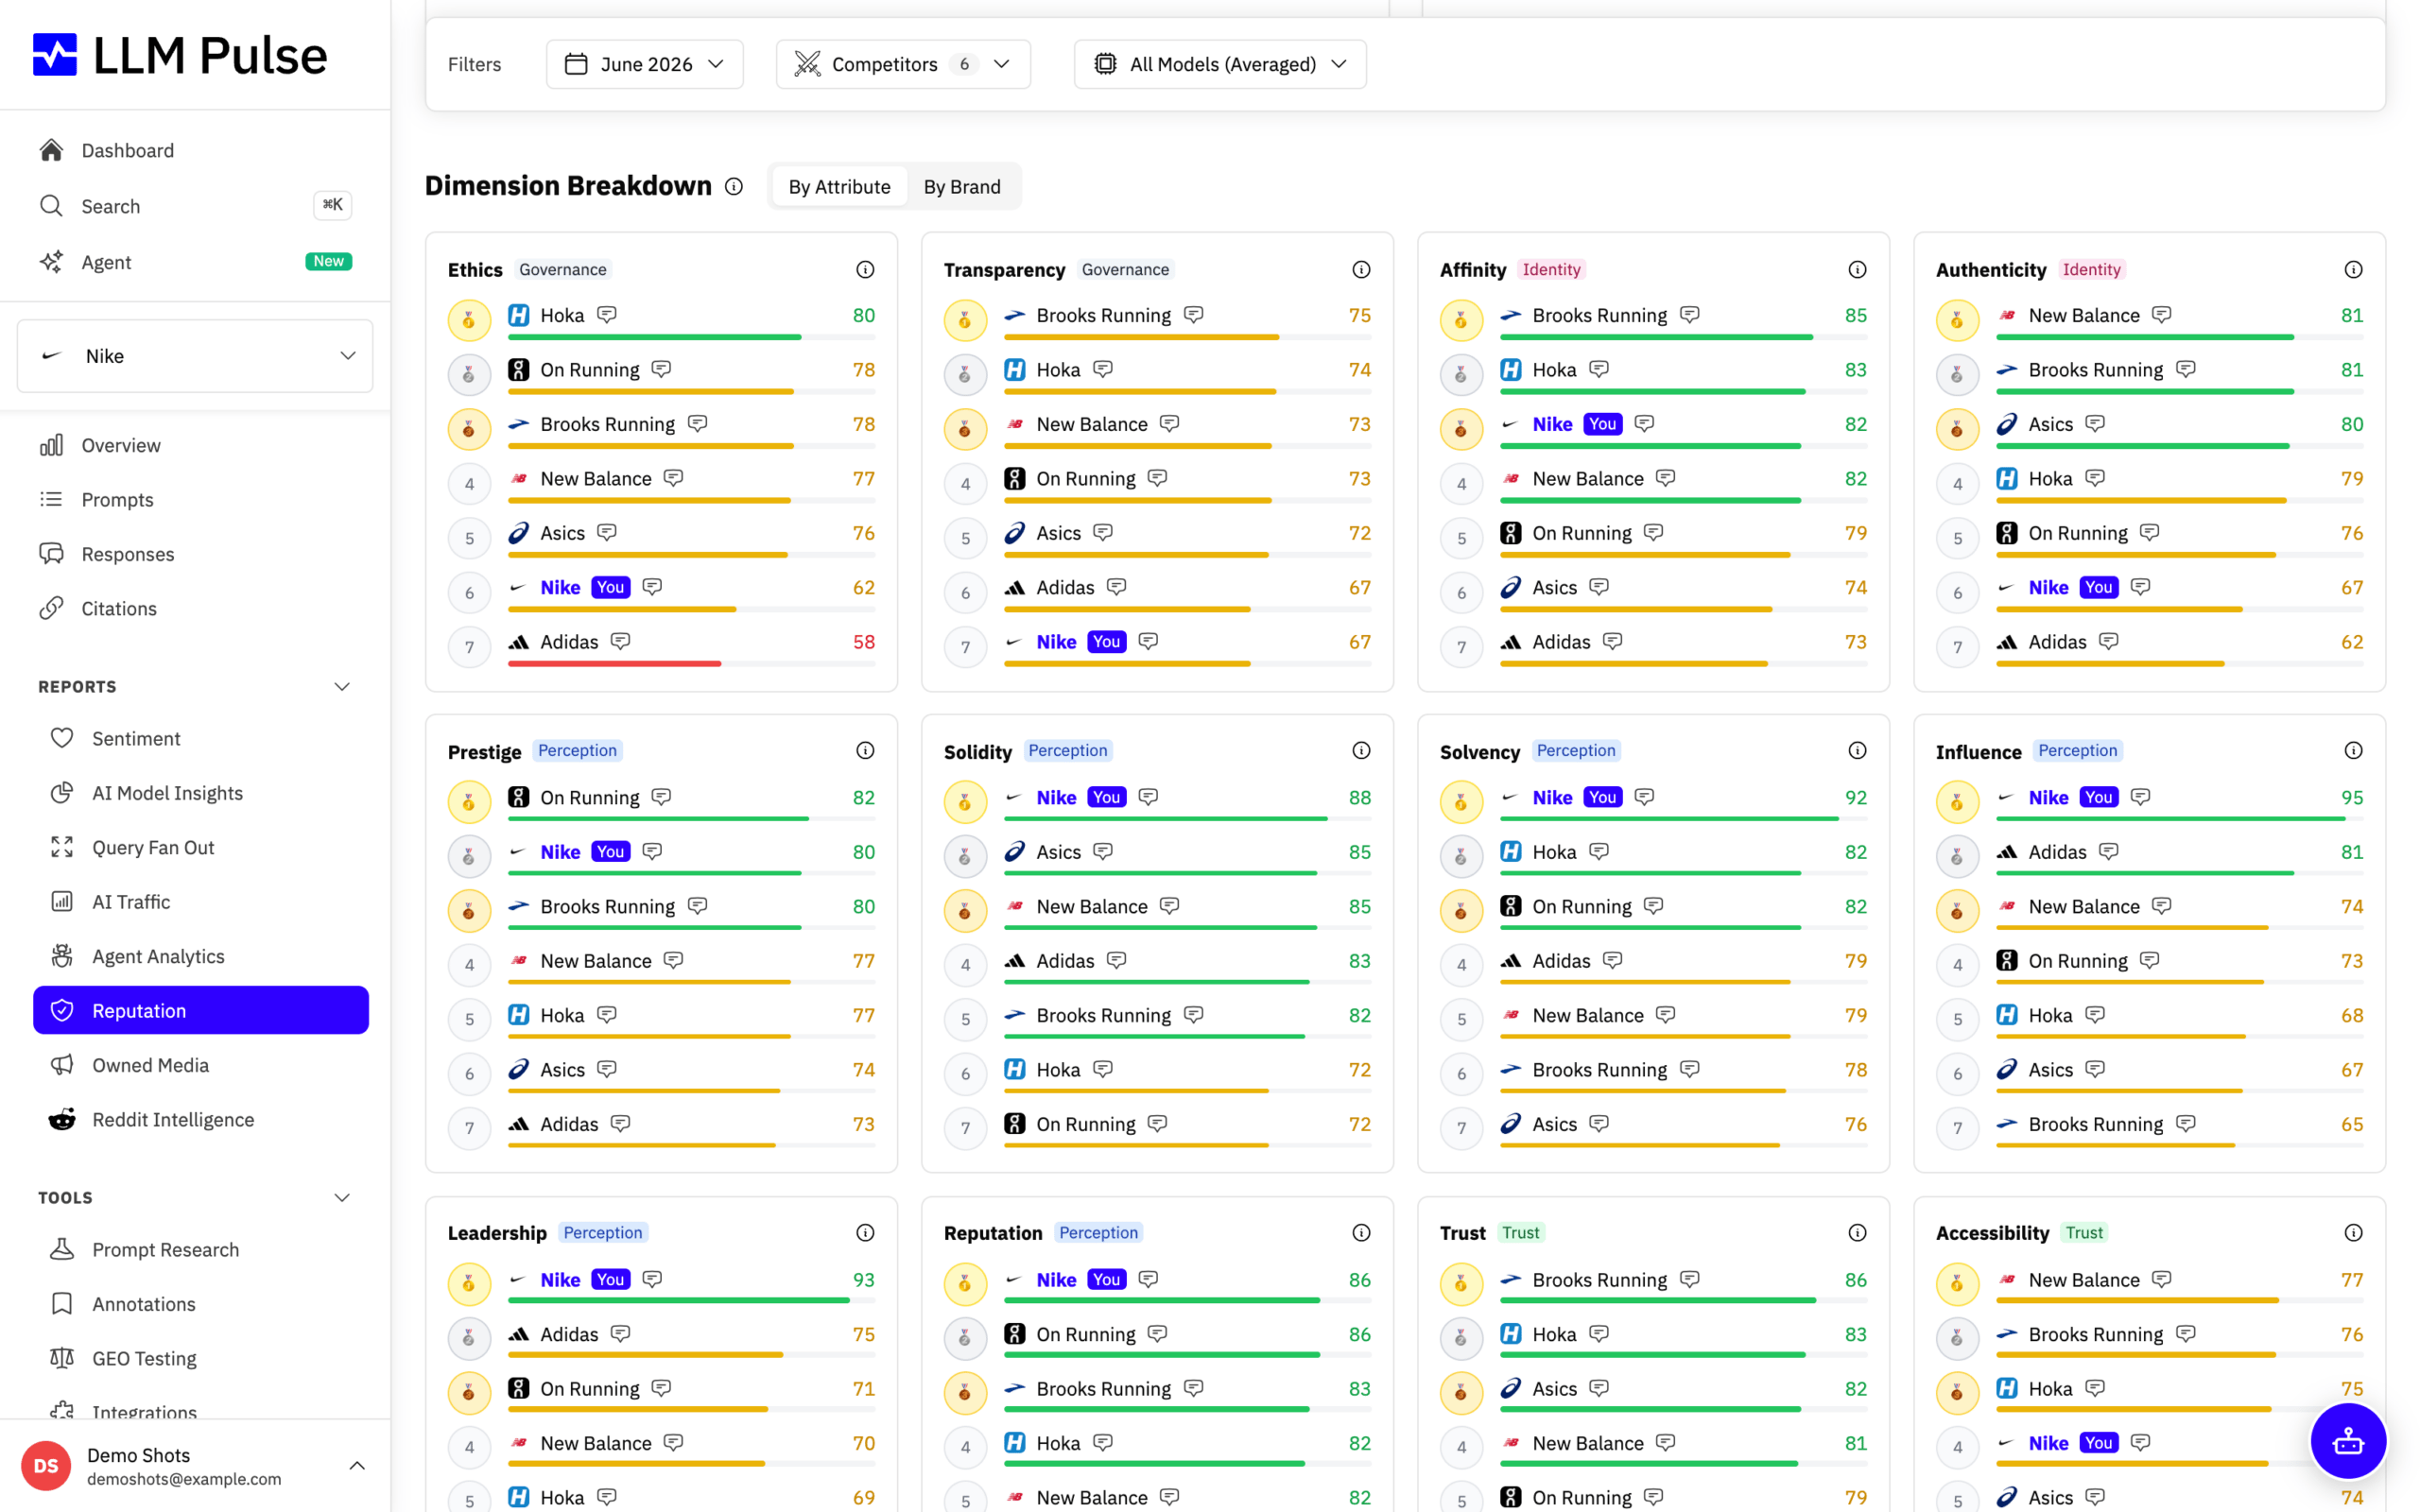Image resolution: width=2420 pixels, height=1512 pixels.
Task: Open comment icon beside Nike in Solidity
Action: click(1148, 797)
